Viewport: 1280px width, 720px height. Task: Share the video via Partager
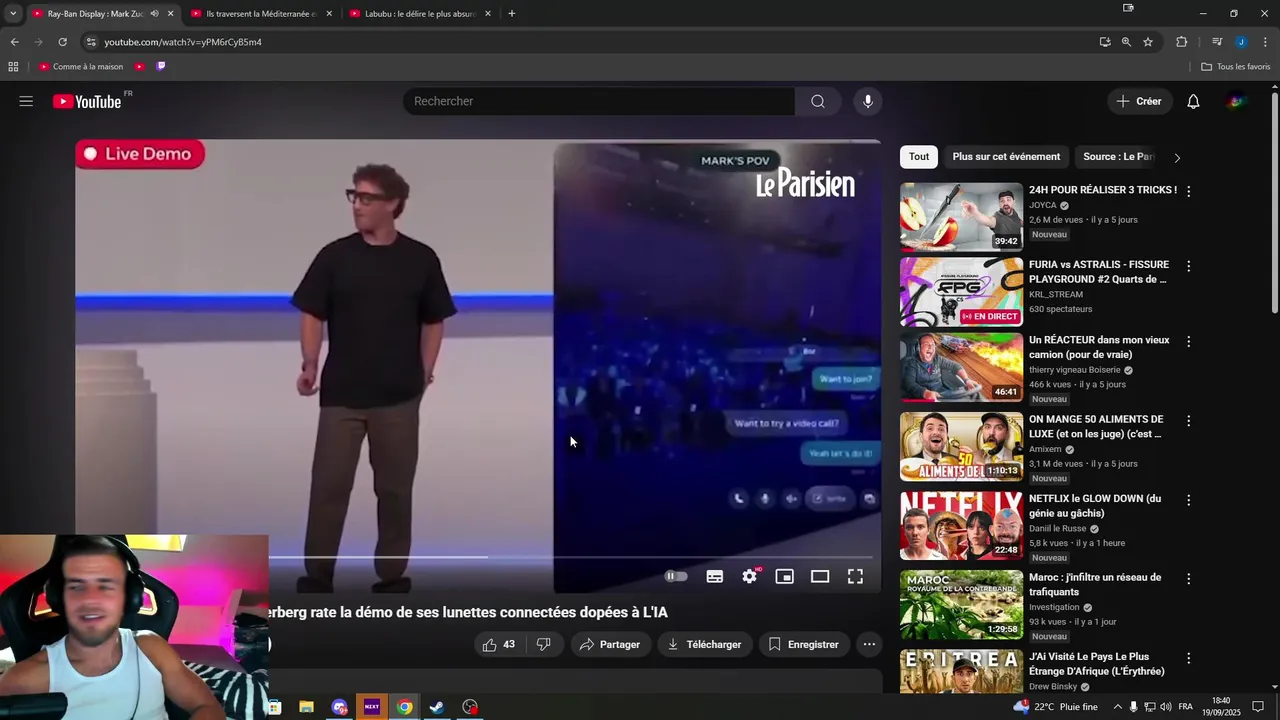click(x=610, y=645)
